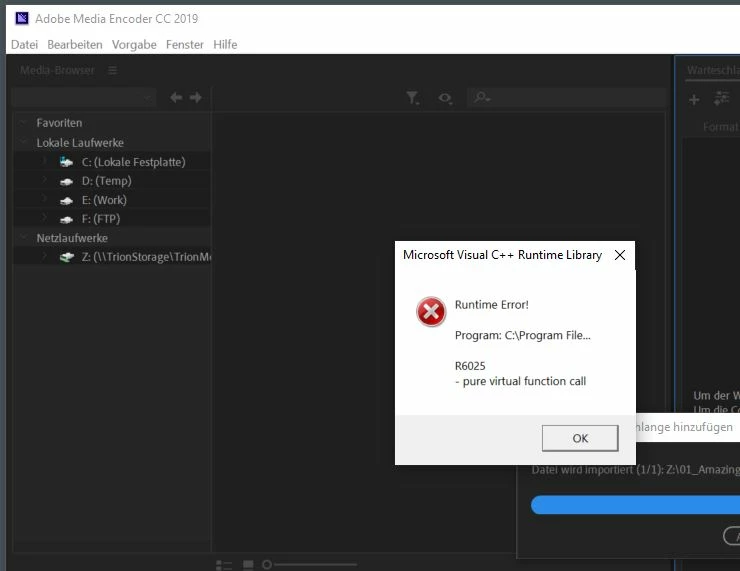Select F: (FTP) drive entry
Viewport: 740px width, 571px height.
click(101, 219)
